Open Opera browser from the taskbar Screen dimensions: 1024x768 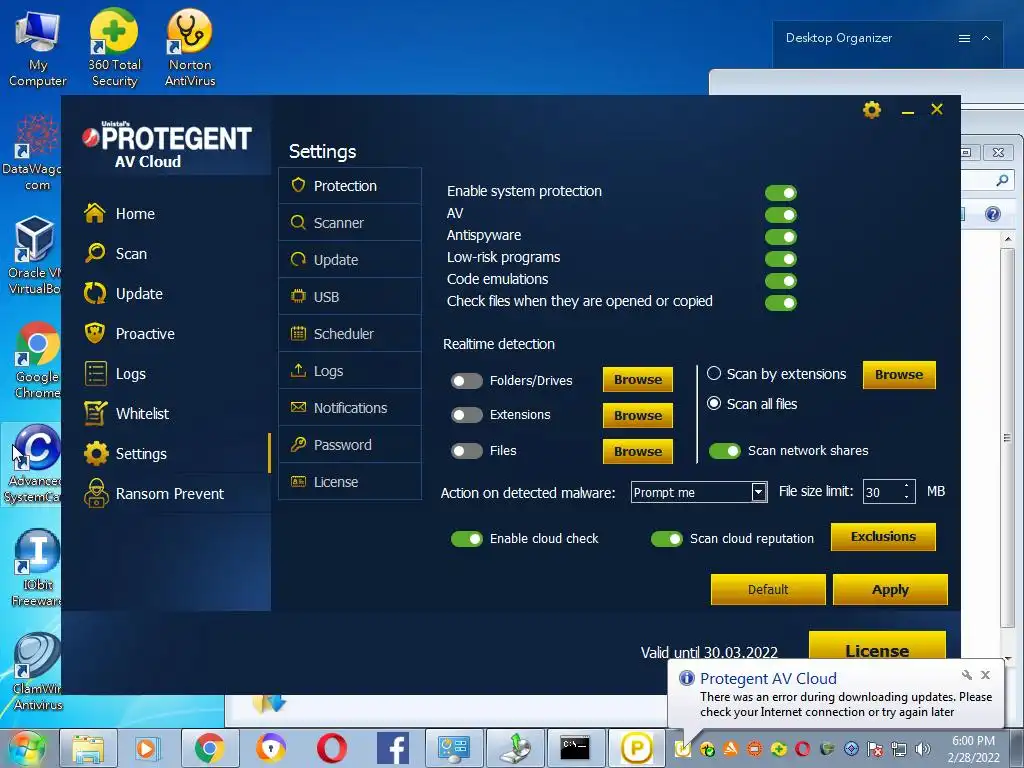pyautogui.click(x=332, y=748)
